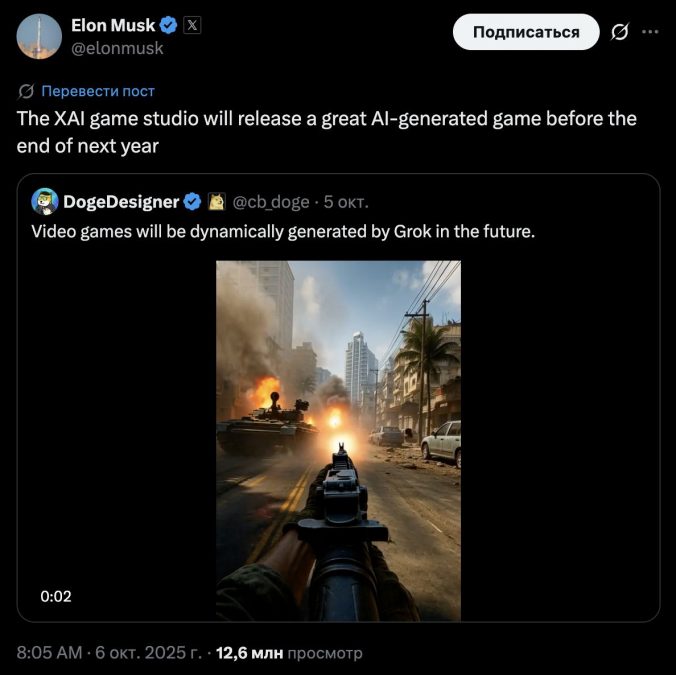Click the @cb_doge handle
This screenshot has width=676, height=675.
(x=270, y=202)
